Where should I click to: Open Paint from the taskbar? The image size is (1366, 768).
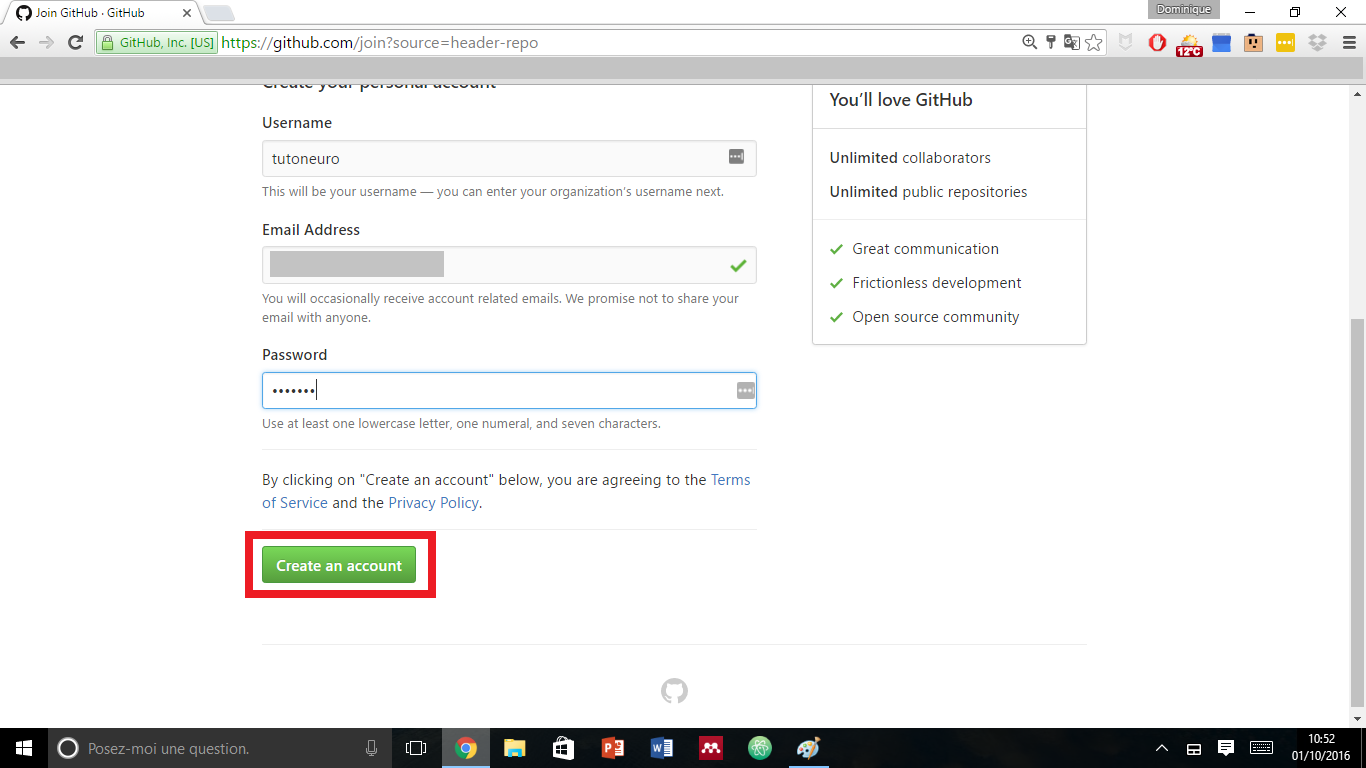(x=808, y=748)
